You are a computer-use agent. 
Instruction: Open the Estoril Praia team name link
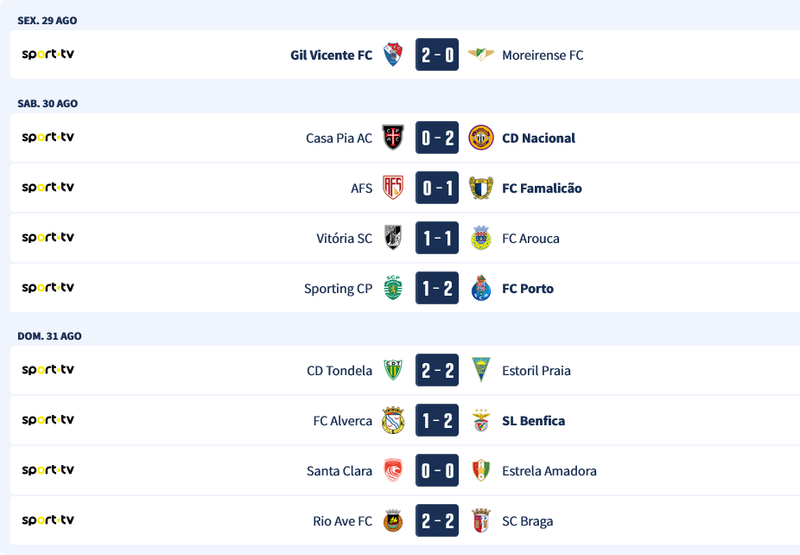click(x=536, y=371)
